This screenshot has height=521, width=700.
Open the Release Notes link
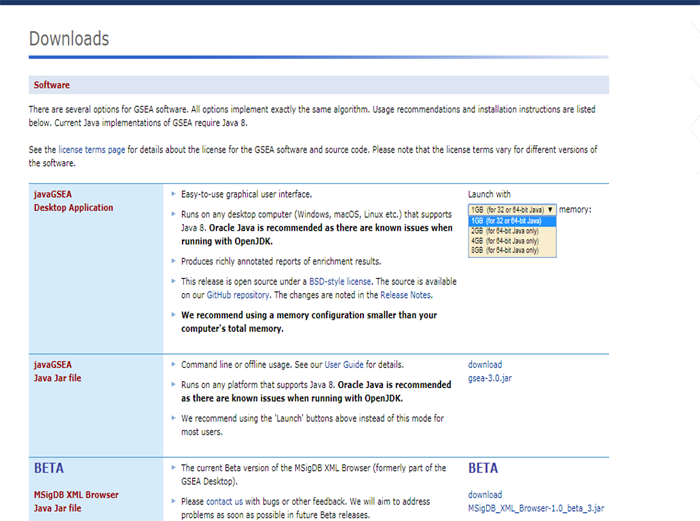click(x=405, y=295)
